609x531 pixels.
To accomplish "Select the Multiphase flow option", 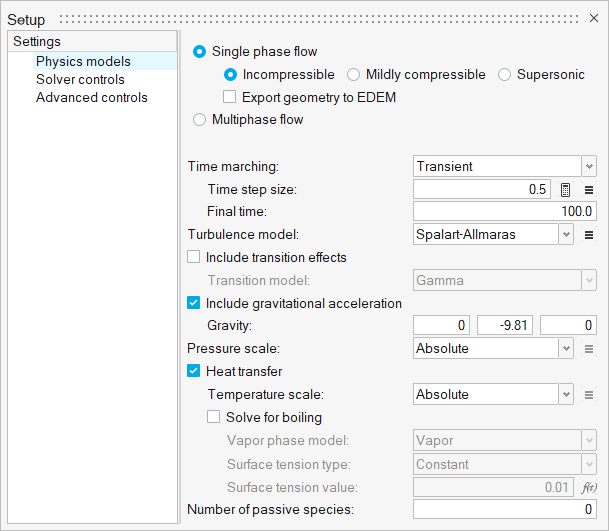I will click(x=200, y=120).
